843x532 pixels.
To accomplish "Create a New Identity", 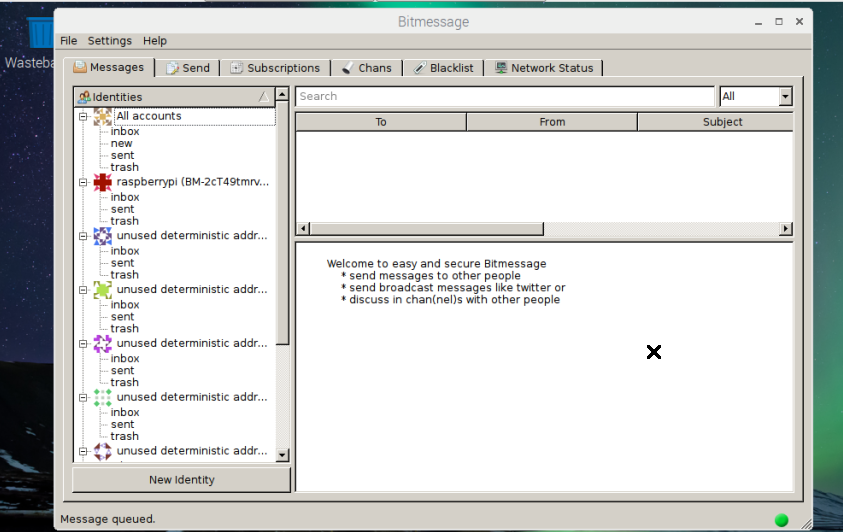I will tap(182, 480).
